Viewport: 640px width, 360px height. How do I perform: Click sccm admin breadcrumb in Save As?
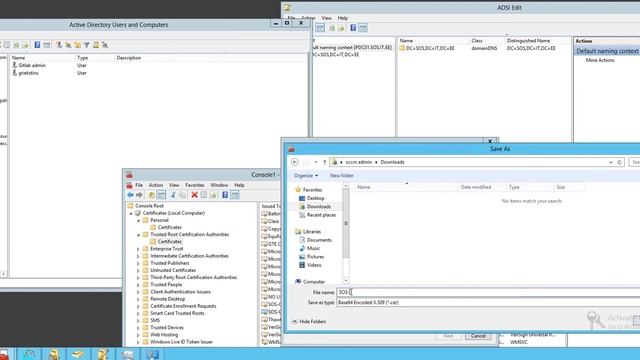[359, 162]
